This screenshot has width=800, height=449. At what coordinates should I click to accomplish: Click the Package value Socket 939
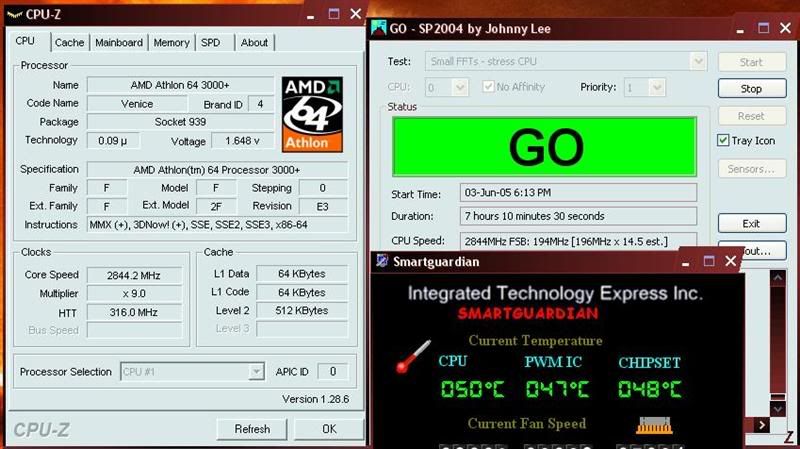[180, 122]
